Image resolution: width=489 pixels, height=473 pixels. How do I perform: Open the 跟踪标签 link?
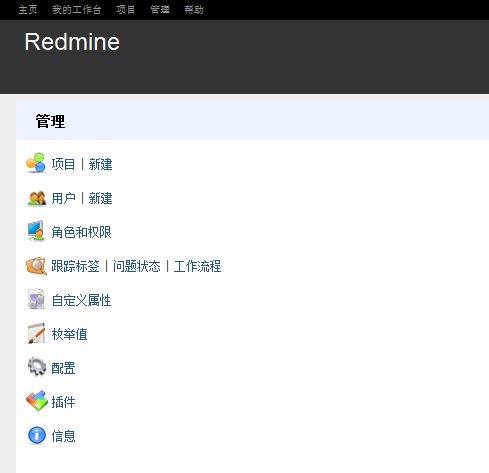tap(75, 266)
